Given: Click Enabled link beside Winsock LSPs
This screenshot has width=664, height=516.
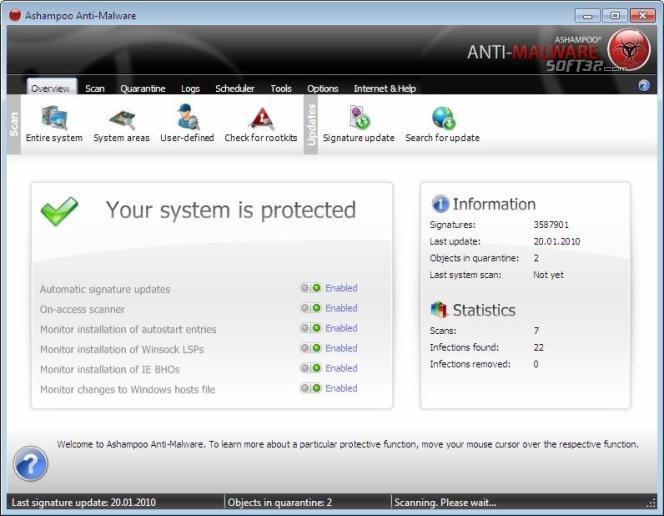Looking at the screenshot, I should click(341, 348).
